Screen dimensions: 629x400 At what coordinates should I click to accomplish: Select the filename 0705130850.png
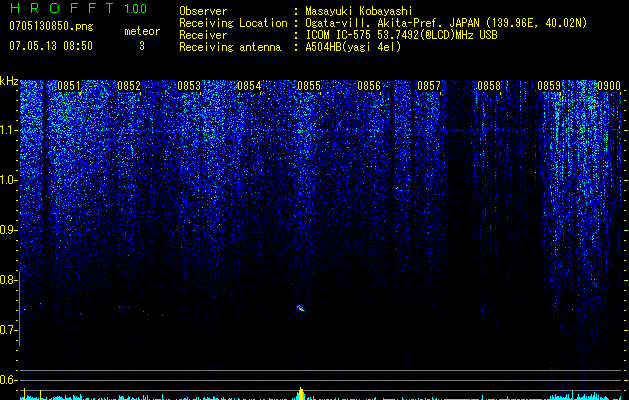51,26
